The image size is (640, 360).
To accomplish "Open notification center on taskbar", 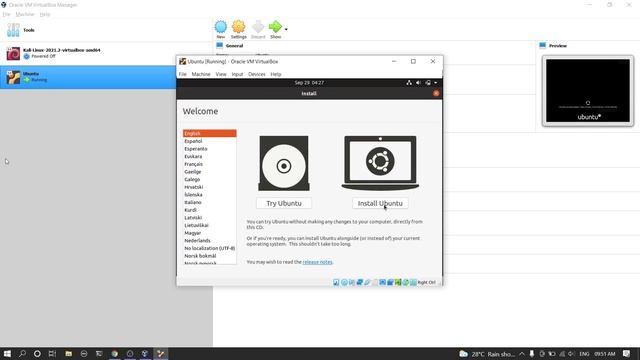I will [627, 354].
